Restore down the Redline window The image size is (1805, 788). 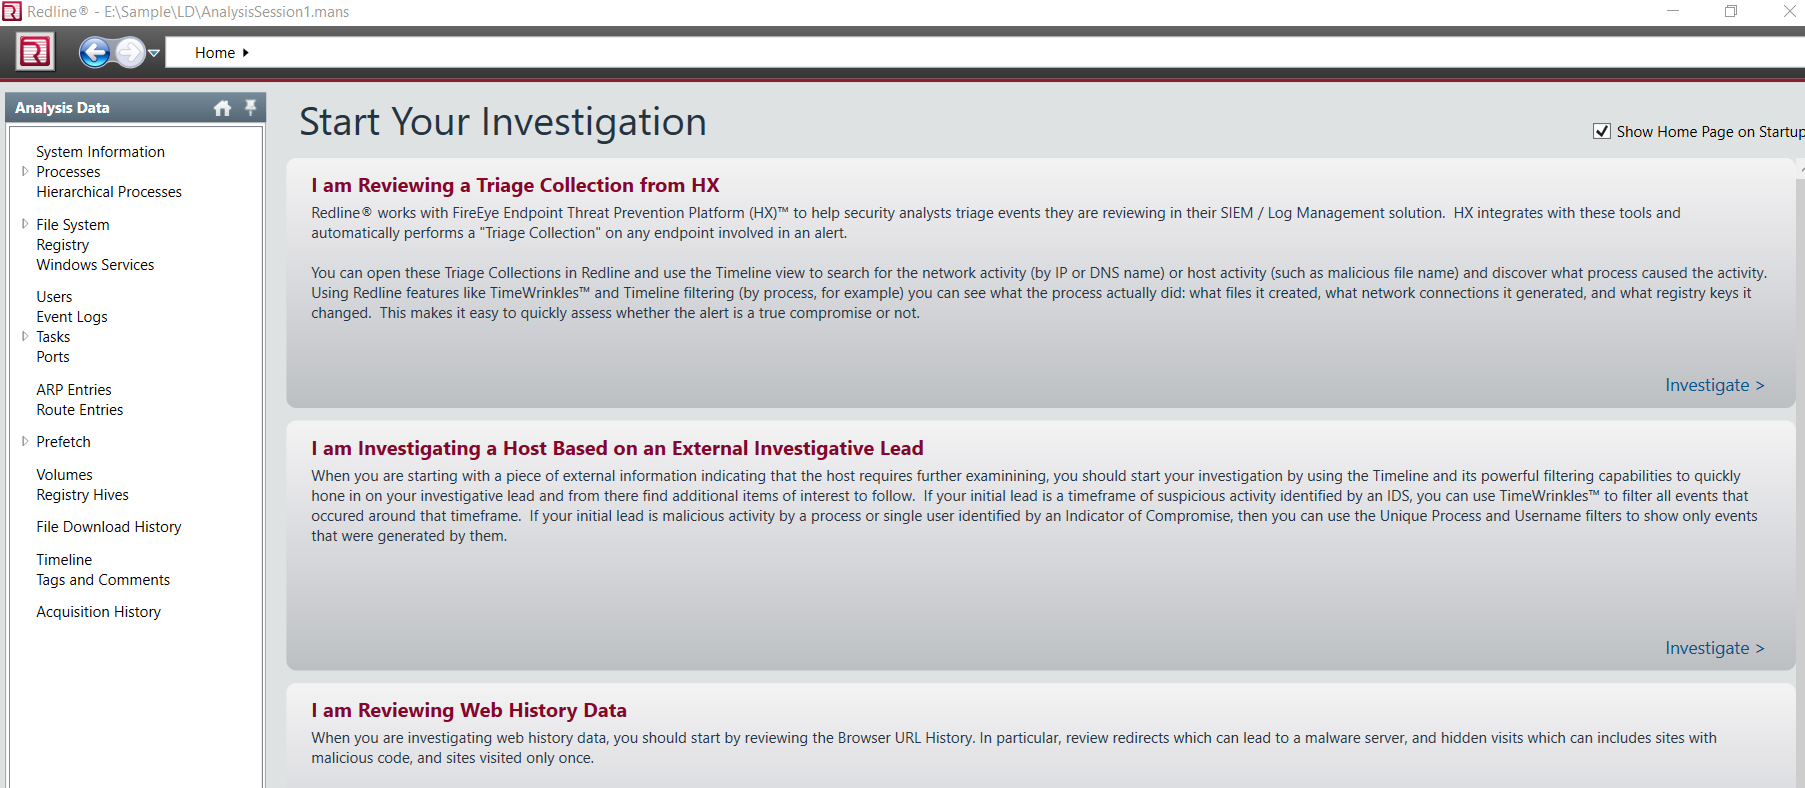click(x=1731, y=11)
